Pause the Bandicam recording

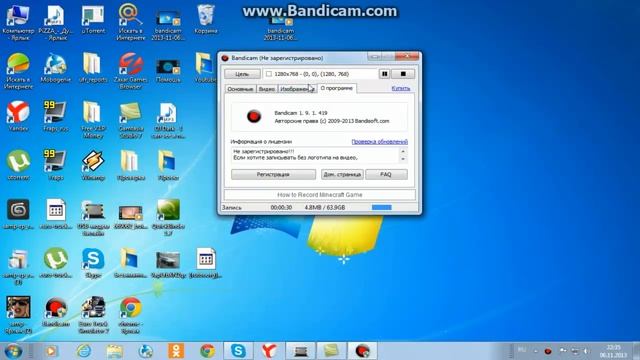(x=384, y=74)
